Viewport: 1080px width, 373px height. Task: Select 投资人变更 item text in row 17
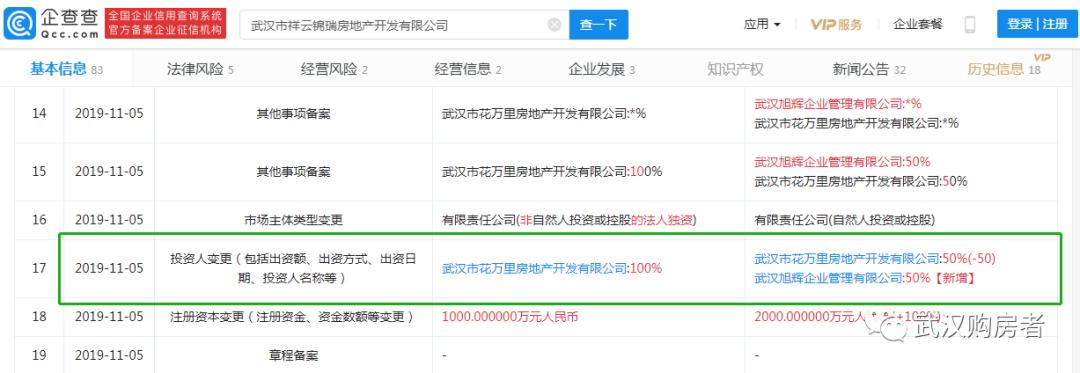pos(293,268)
